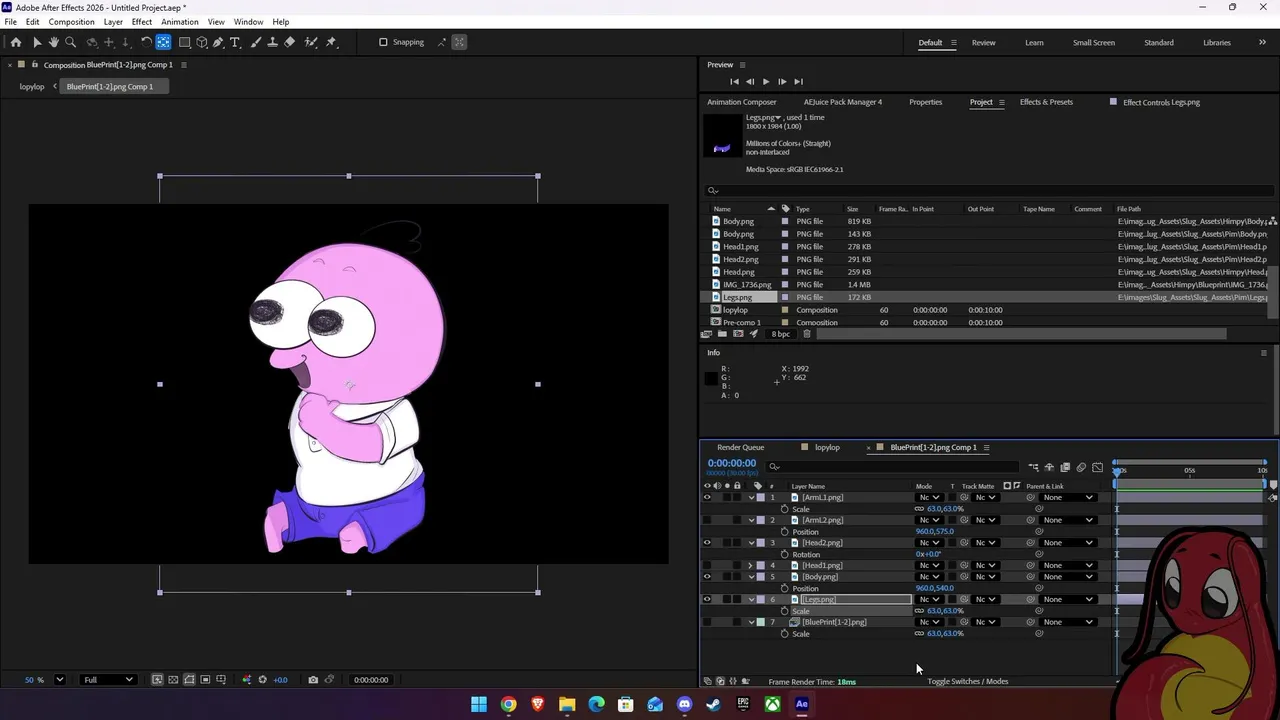The image size is (1280, 720).
Task: Click the current time 0:00:00:00 in timeline
Action: [x=732, y=463]
